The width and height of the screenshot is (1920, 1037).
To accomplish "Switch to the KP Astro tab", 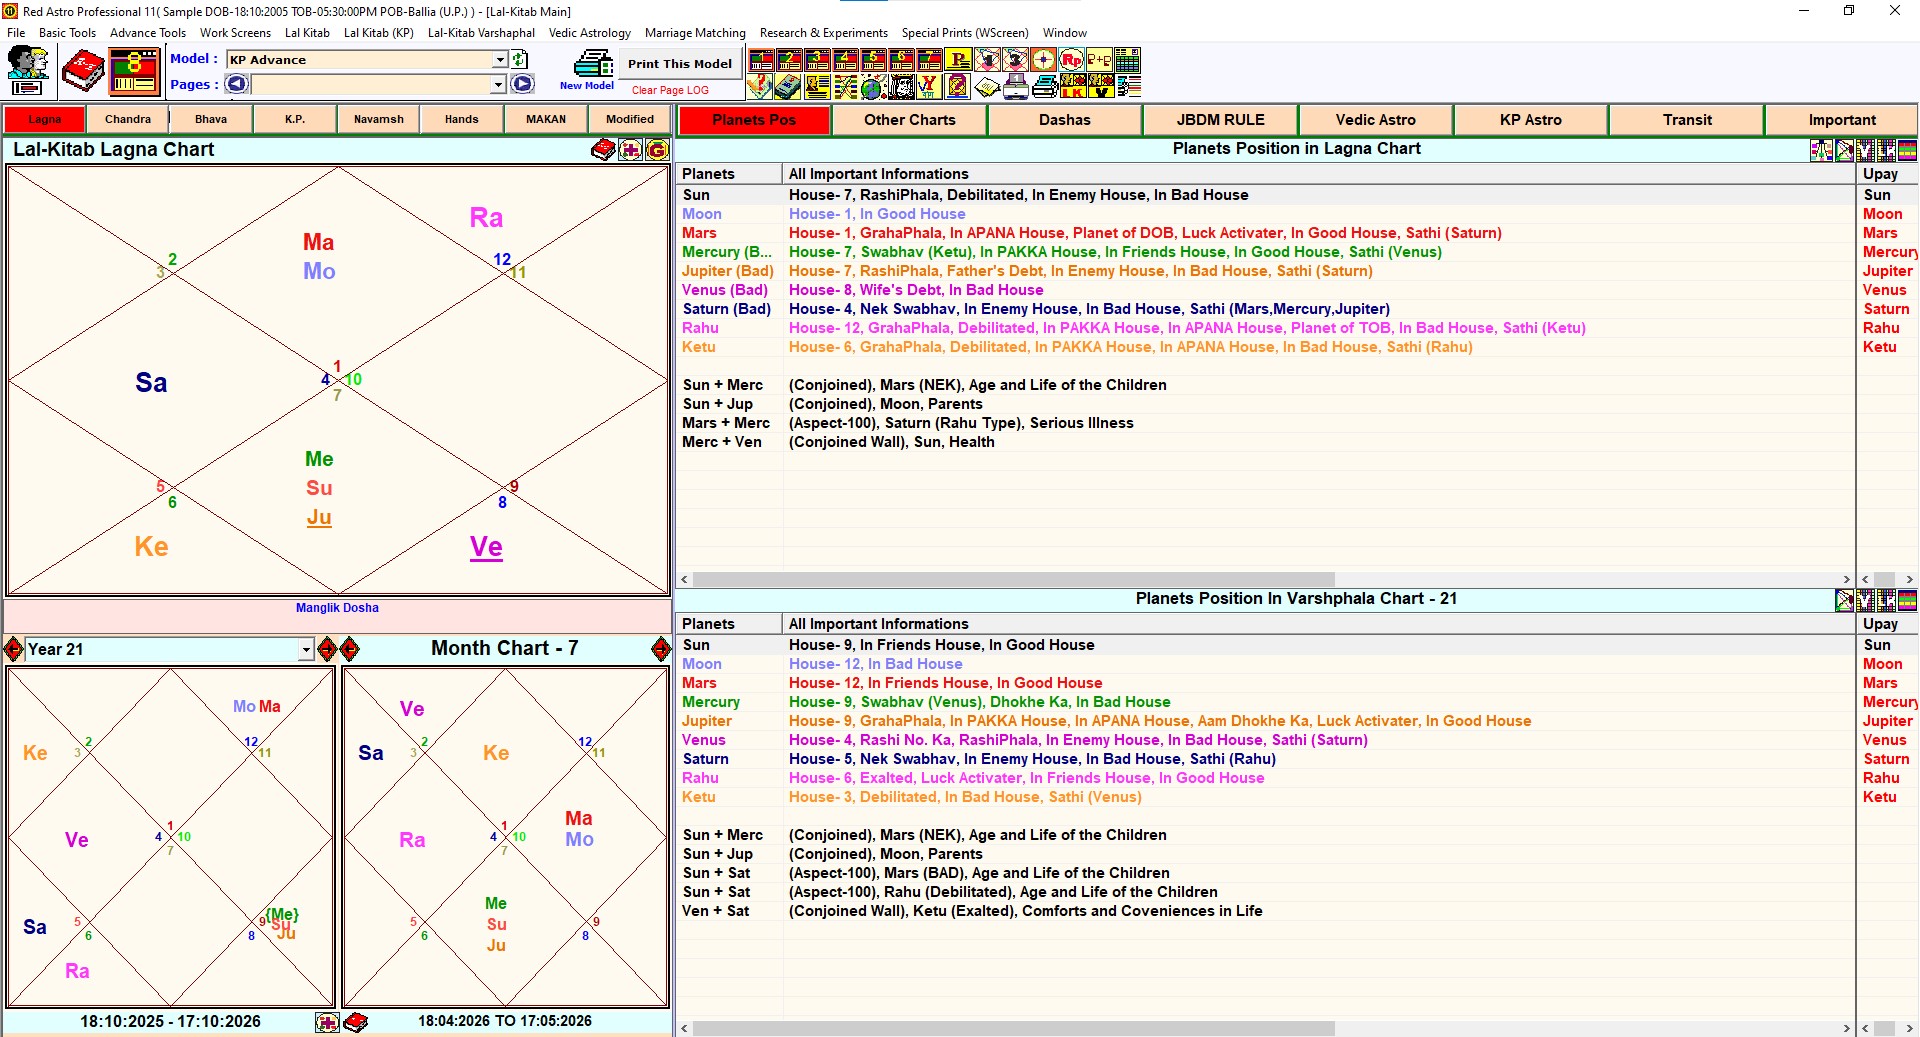I will click(x=1530, y=120).
